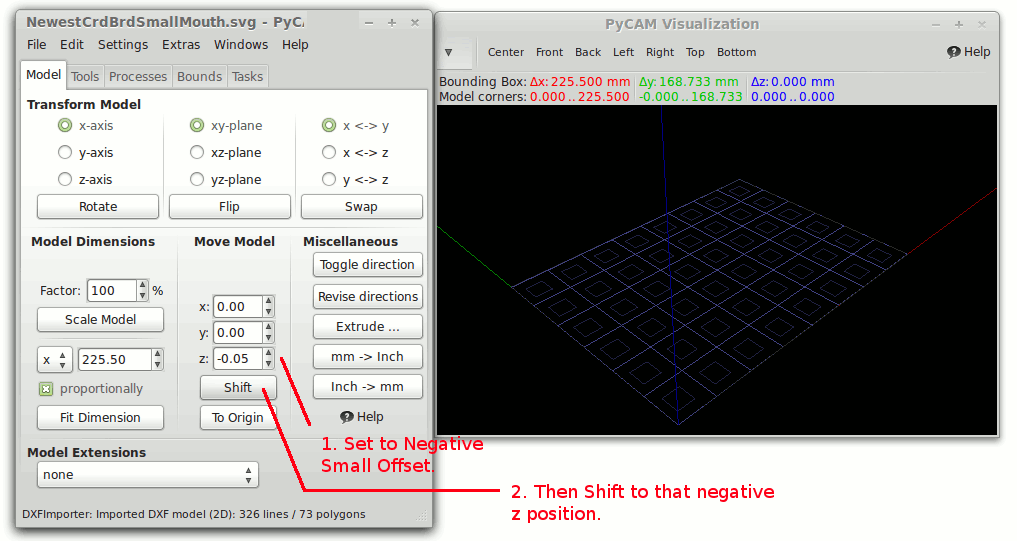This screenshot has height=541, width=1017.
Task: Click the 225.50 dimension stepper arrows
Action: point(158,359)
